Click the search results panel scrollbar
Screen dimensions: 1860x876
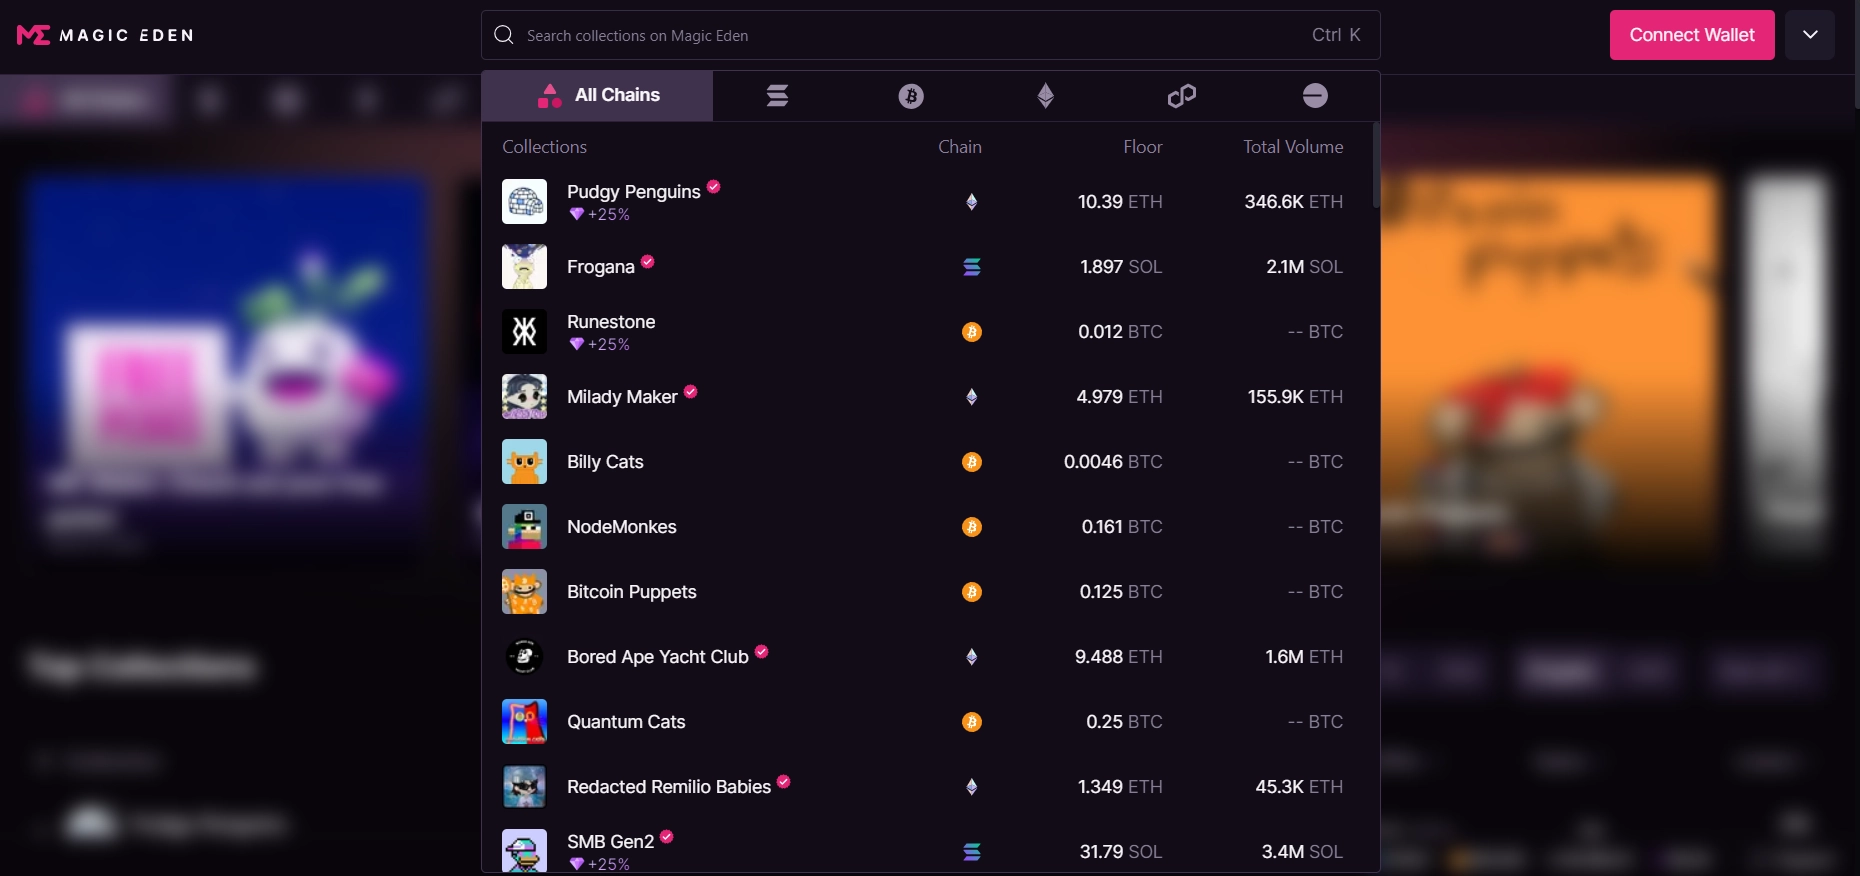click(1376, 165)
